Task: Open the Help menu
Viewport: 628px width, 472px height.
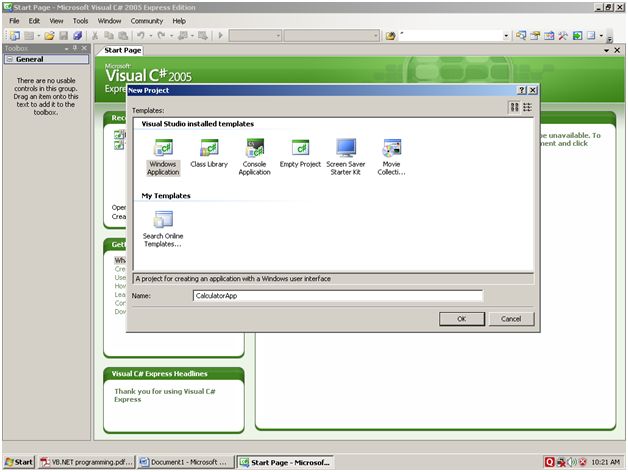Action: pos(179,21)
